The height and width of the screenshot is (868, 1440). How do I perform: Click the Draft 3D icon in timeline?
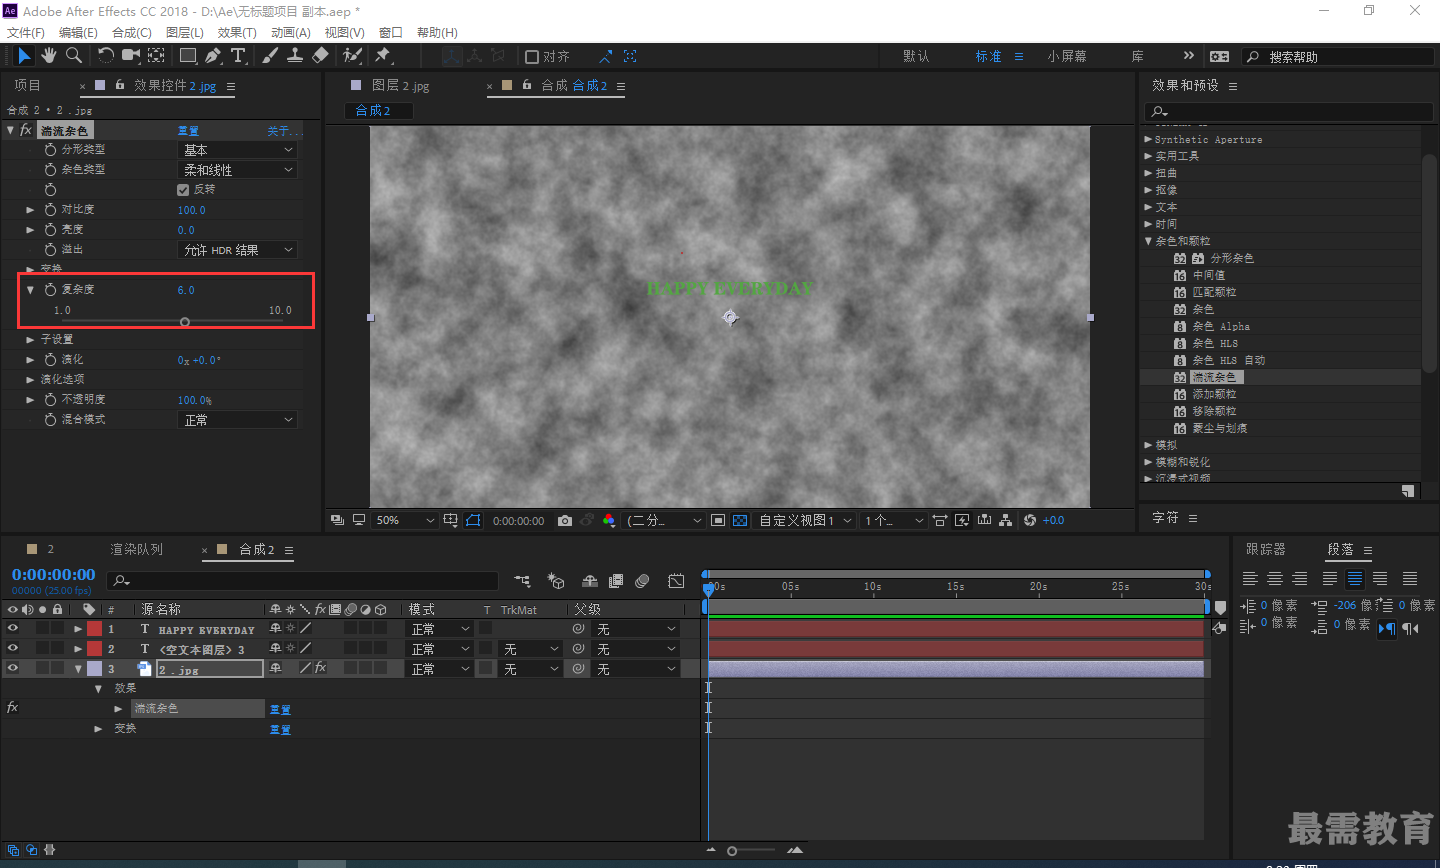pyautogui.click(x=556, y=581)
